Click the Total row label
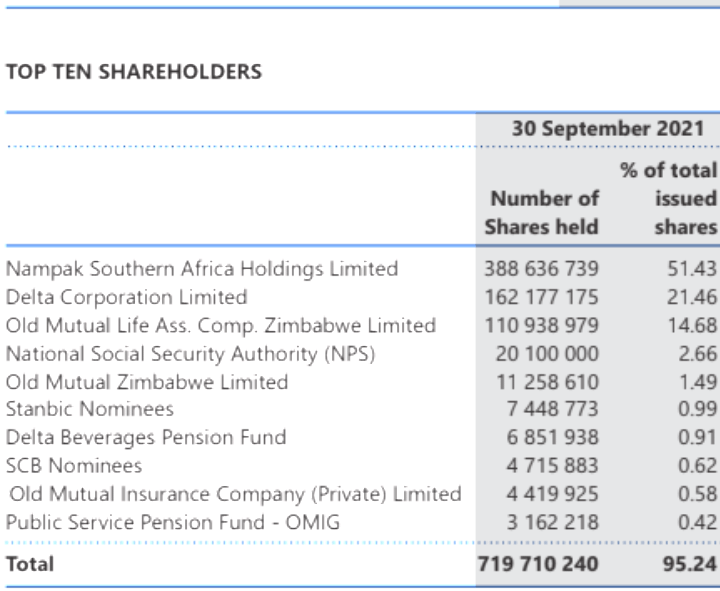Screen dimensions: 720x591 (30, 564)
